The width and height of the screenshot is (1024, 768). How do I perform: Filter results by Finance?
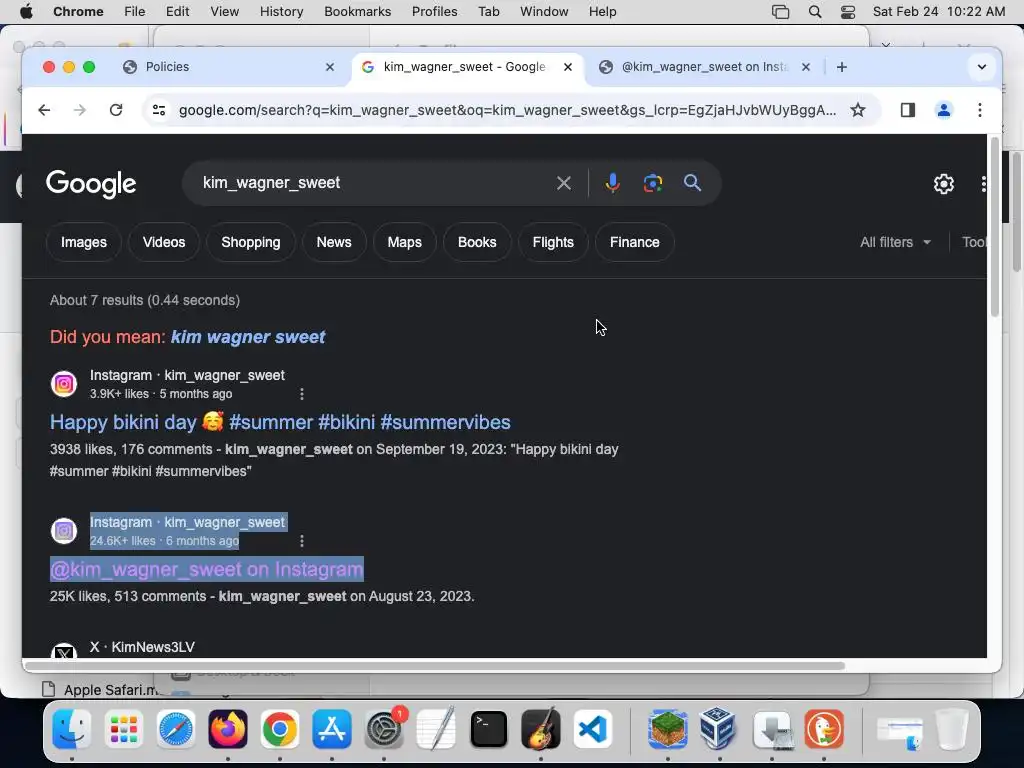point(634,242)
